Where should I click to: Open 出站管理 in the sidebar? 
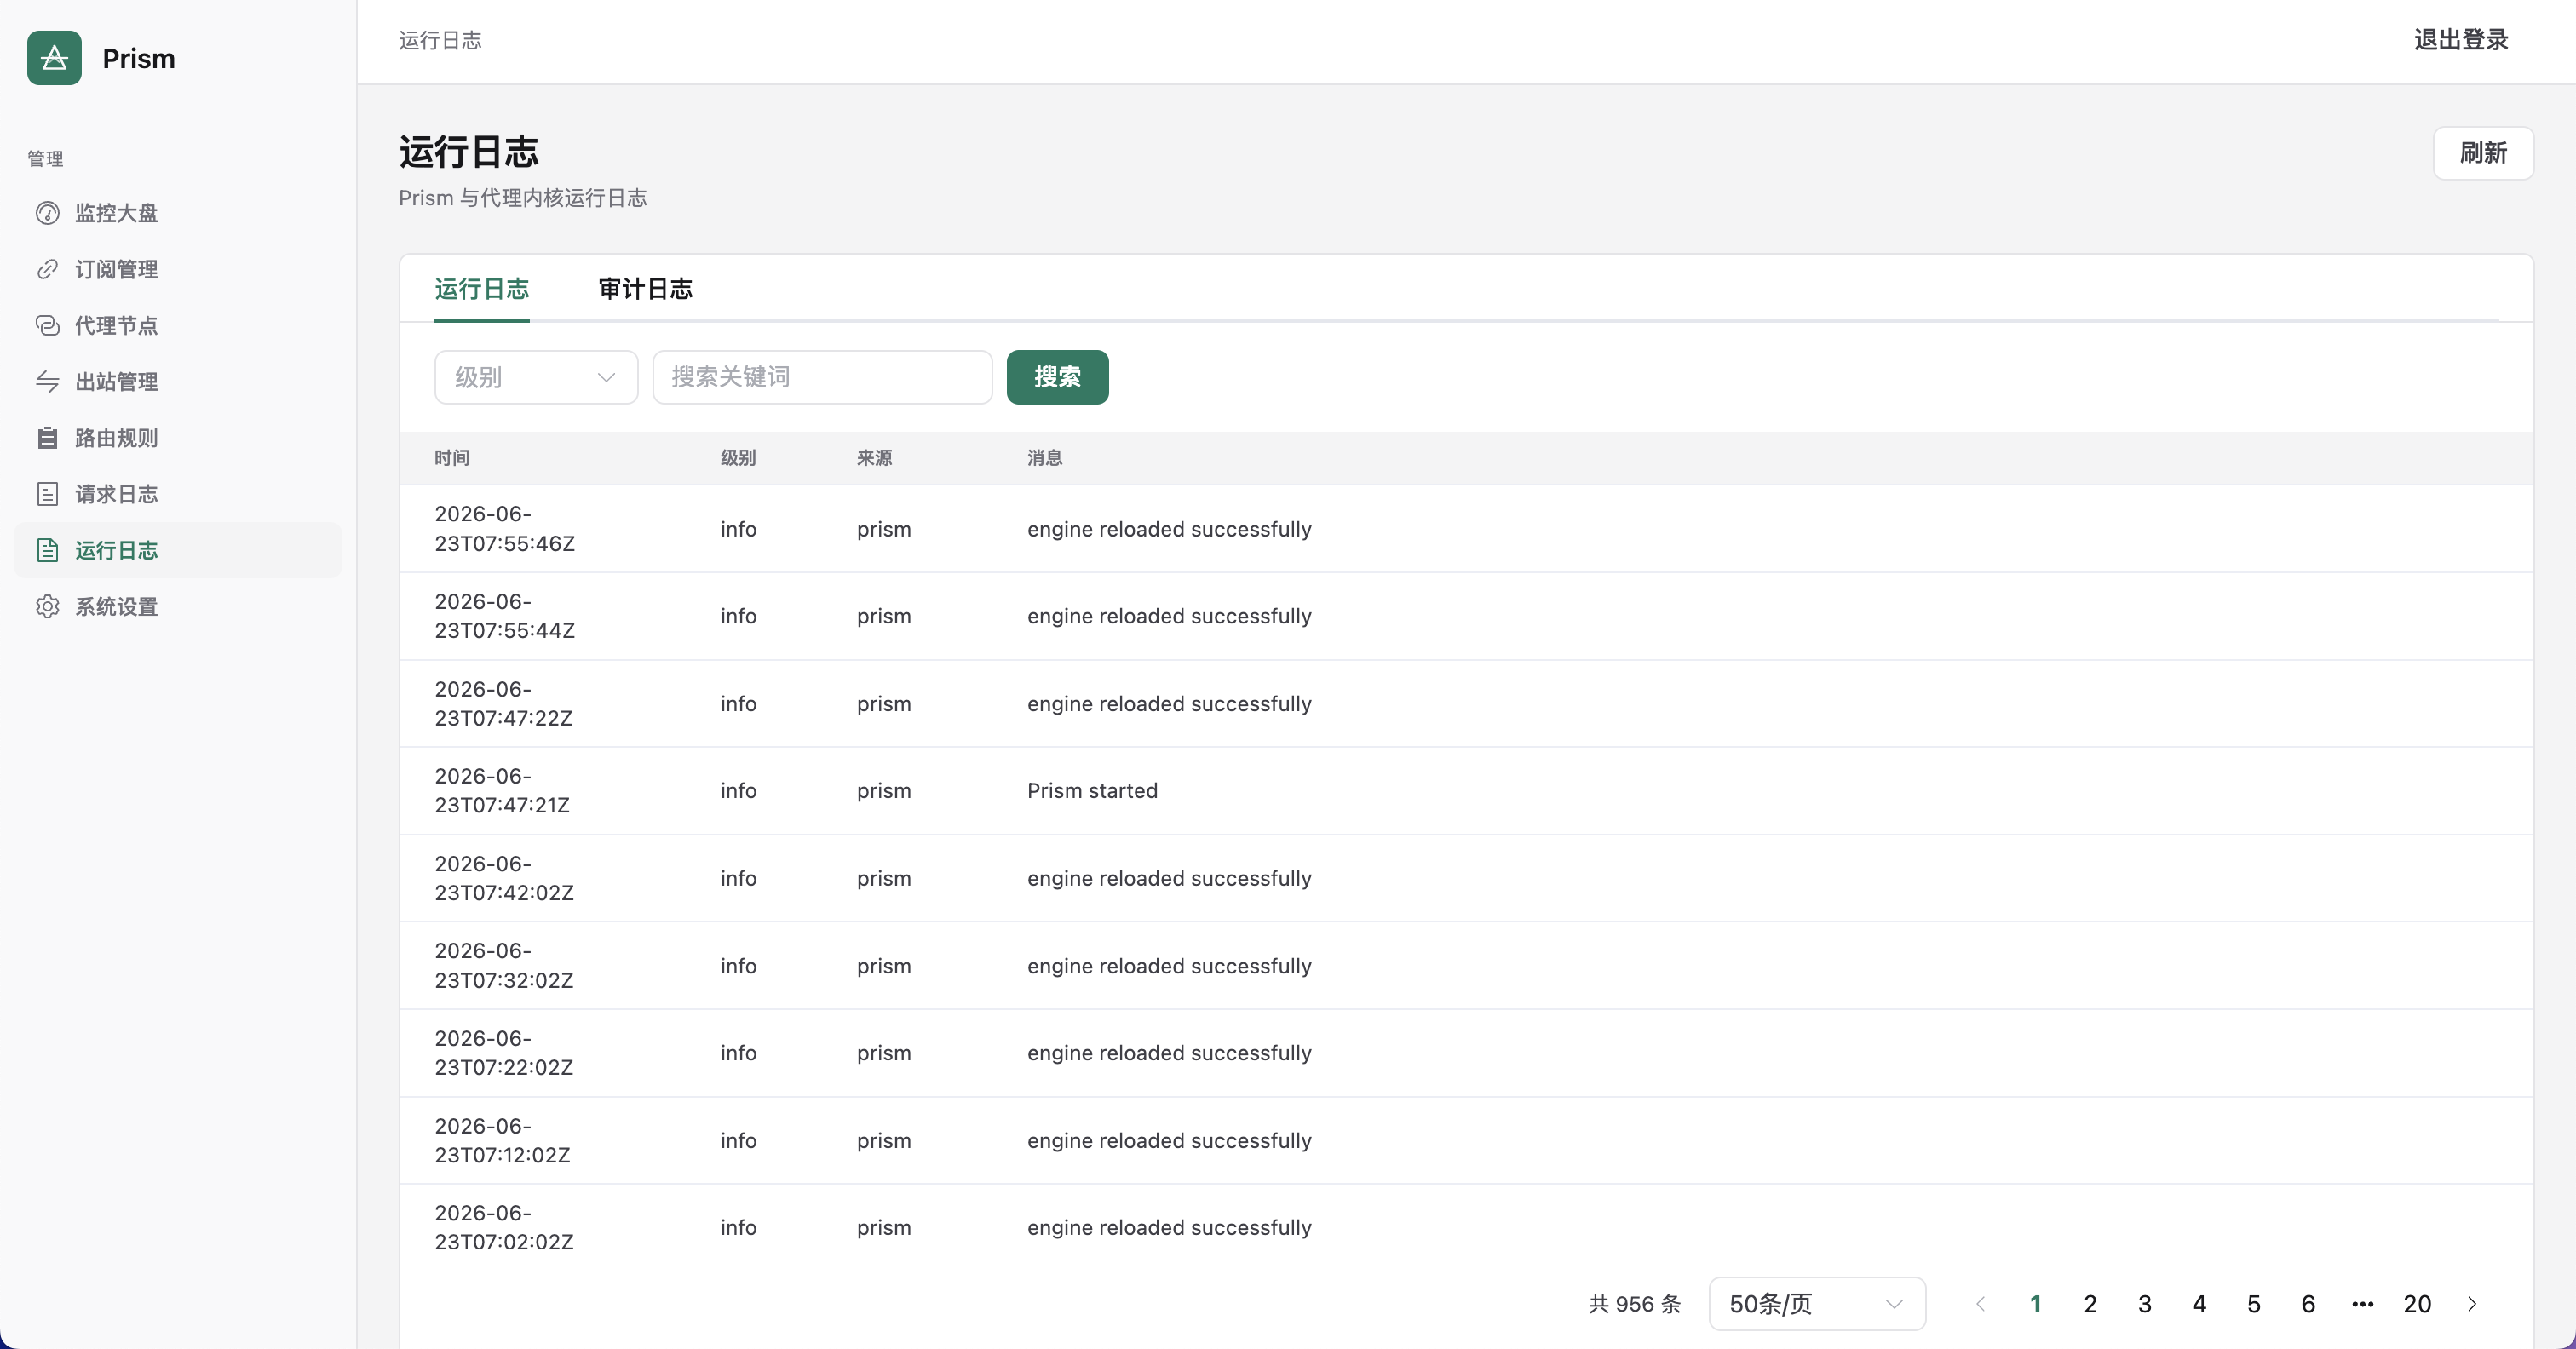tap(178, 381)
